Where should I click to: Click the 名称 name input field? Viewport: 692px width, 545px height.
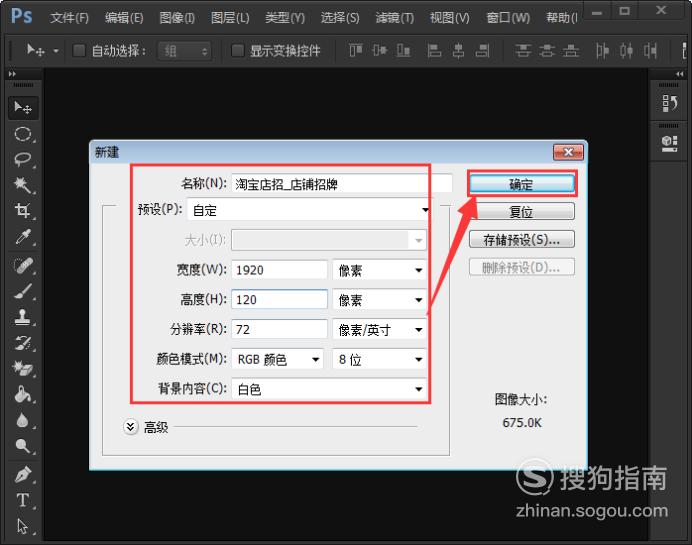342,184
